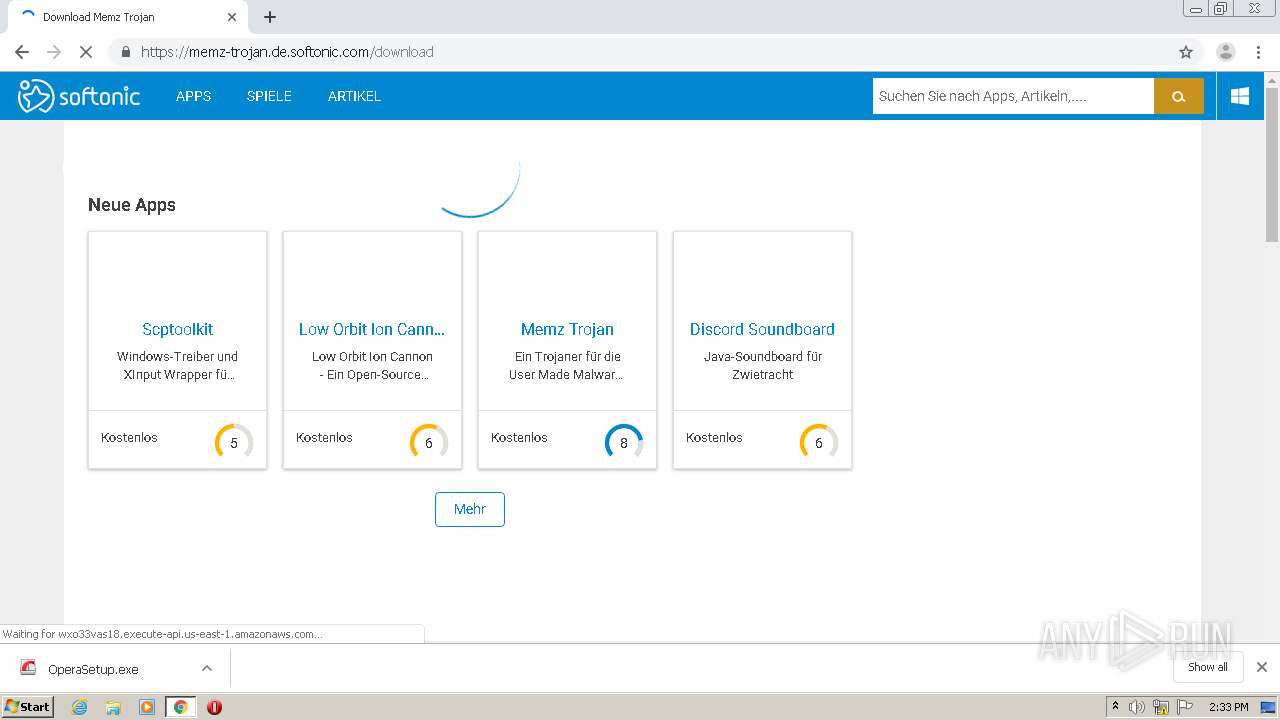1280x720 pixels.
Task: Click Scptoolkit rating circle 5
Action: (234, 442)
